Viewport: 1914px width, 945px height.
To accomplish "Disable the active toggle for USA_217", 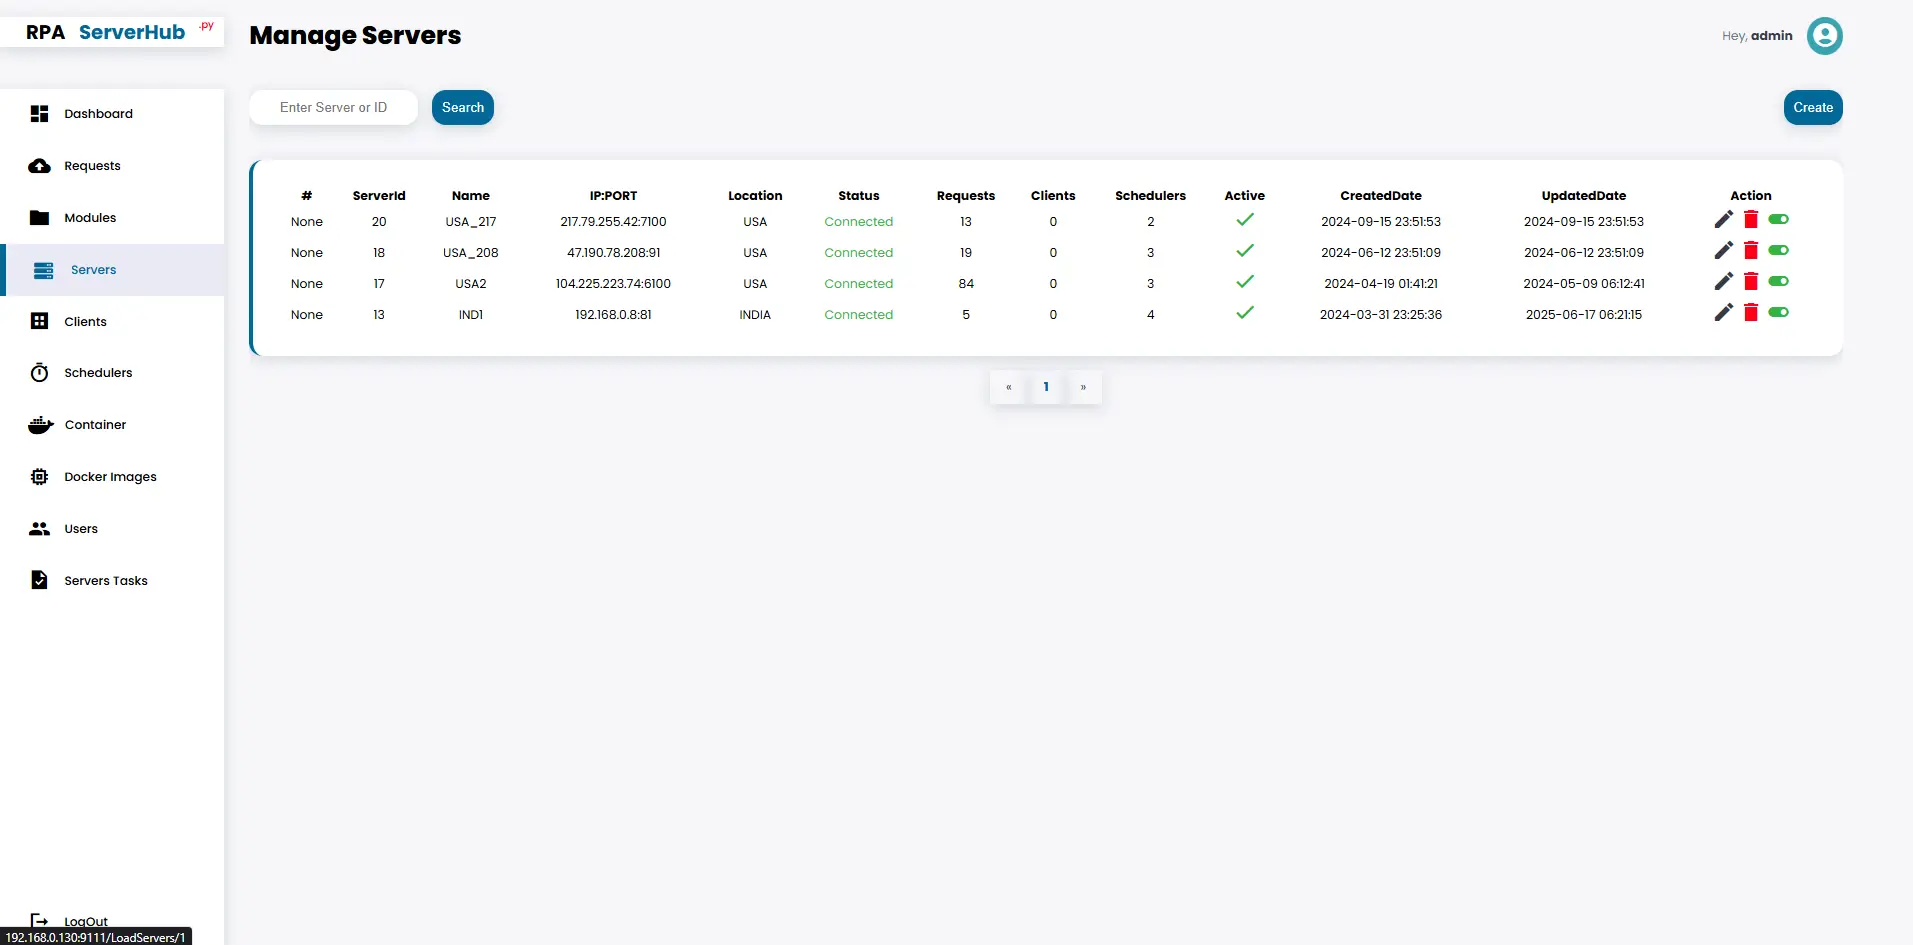I will click(1780, 219).
